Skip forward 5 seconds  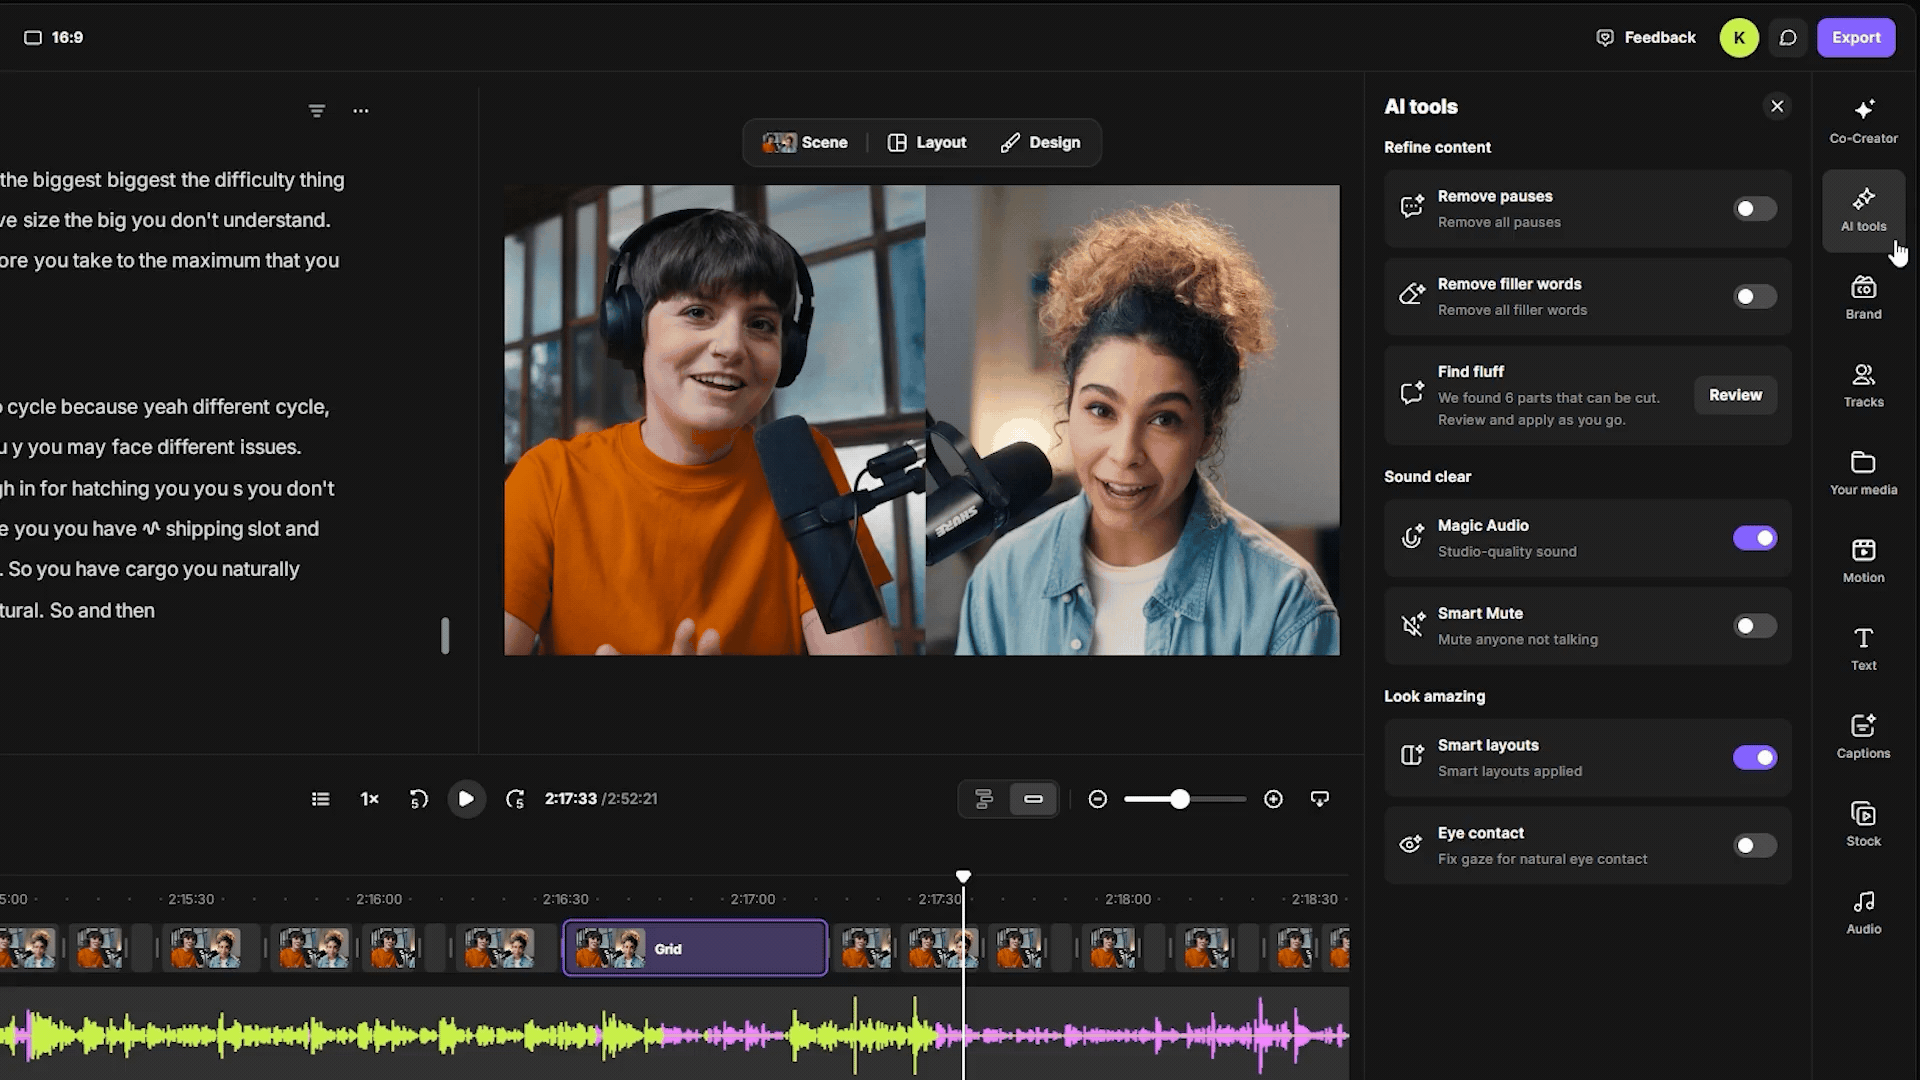click(515, 799)
